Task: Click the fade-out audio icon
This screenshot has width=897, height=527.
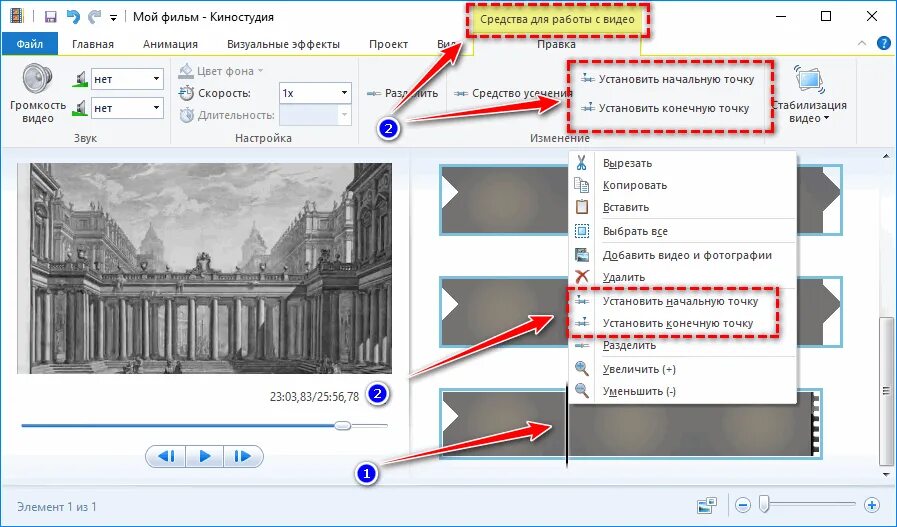Action: pyautogui.click(x=81, y=108)
